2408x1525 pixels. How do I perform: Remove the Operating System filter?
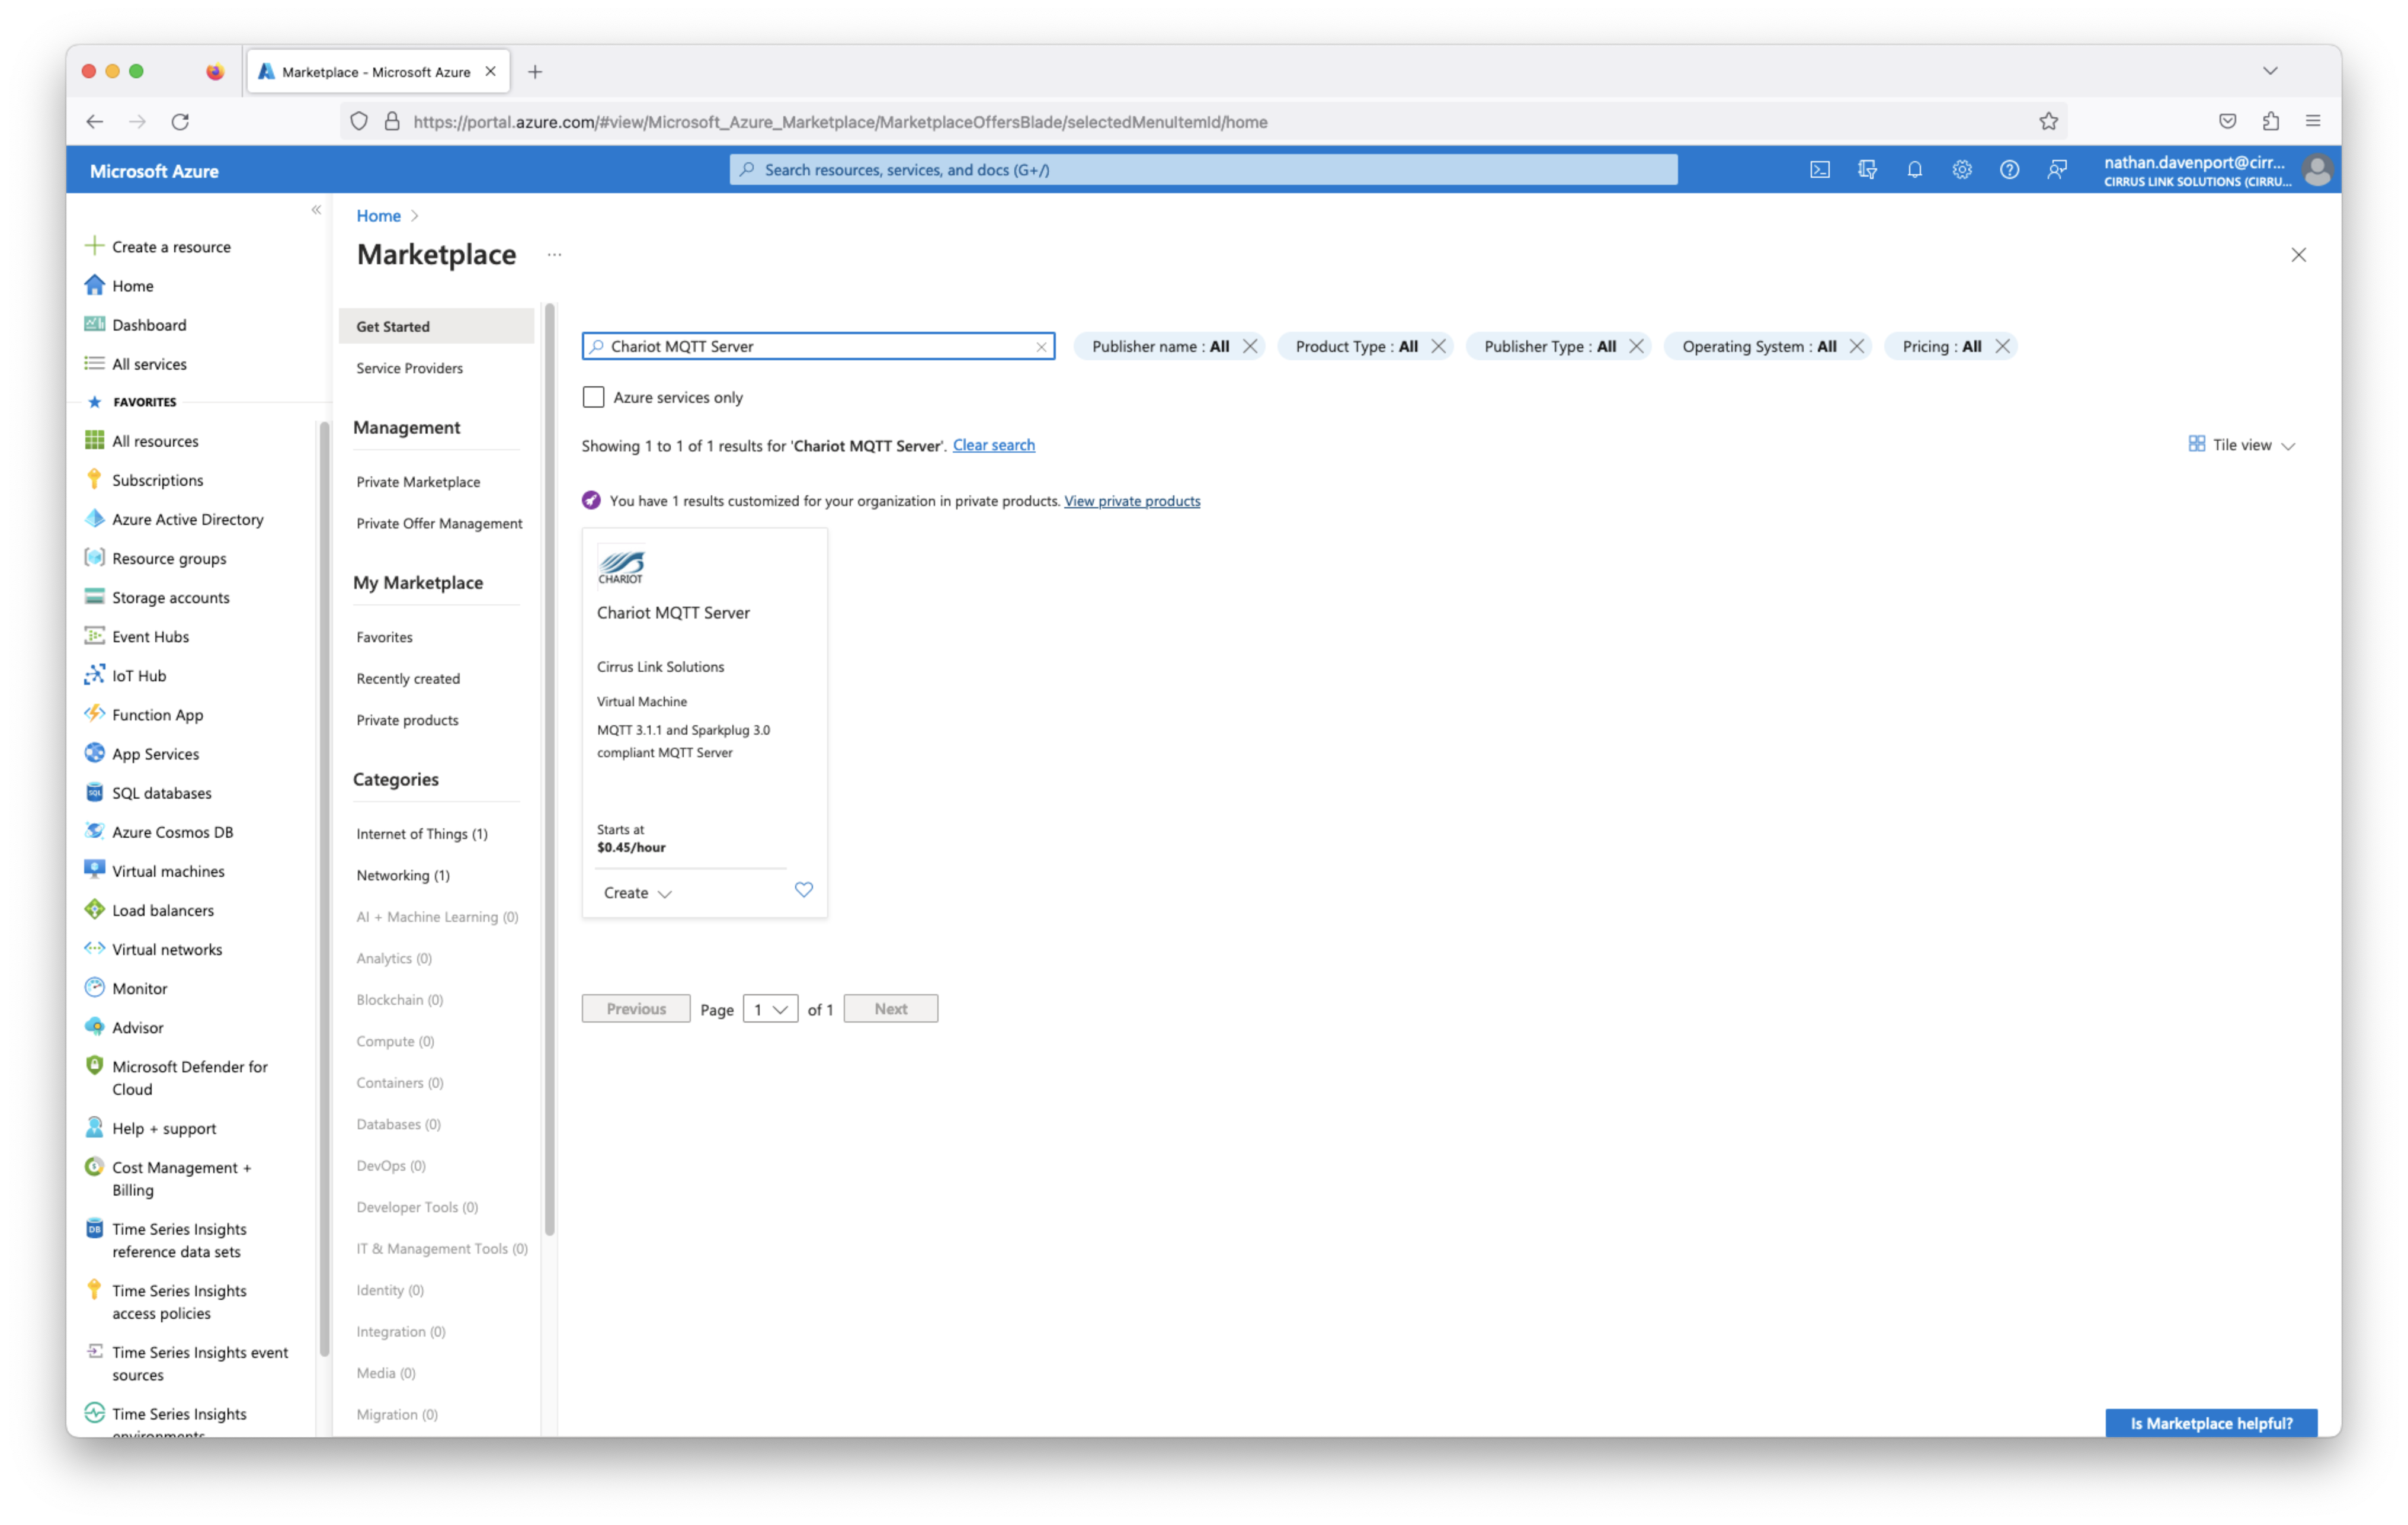[x=1856, y=346]
